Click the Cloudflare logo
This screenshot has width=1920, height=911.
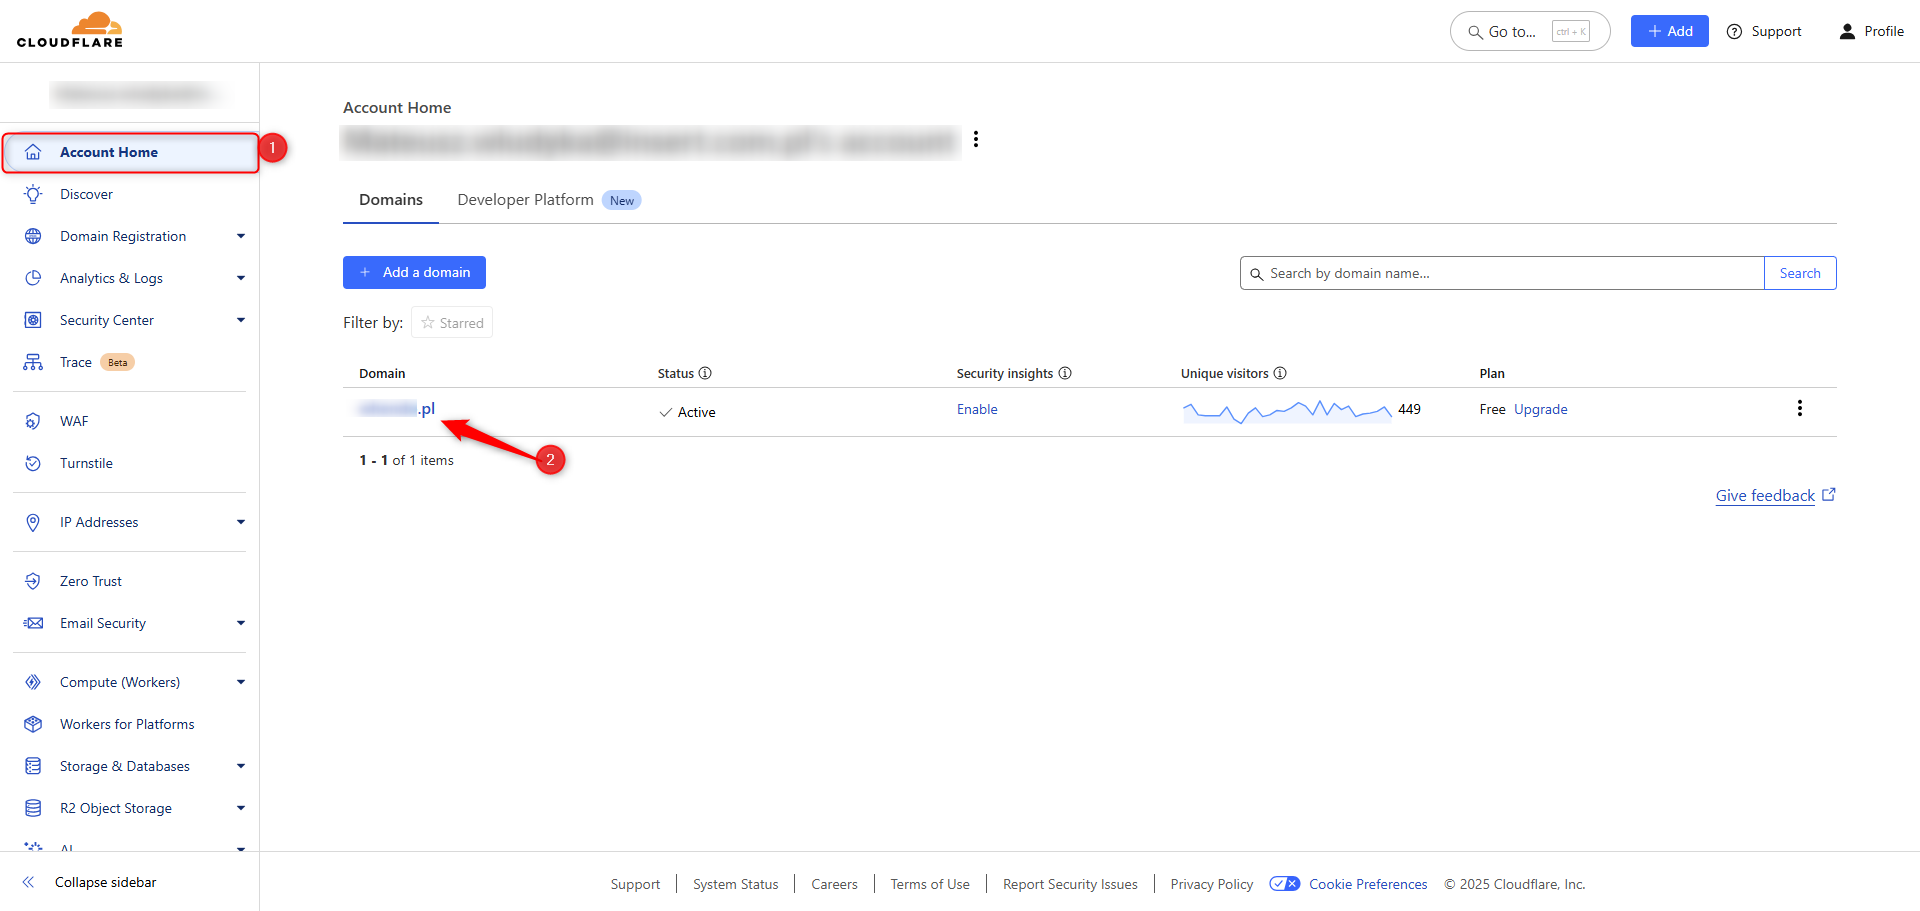pyautogui.click(x=70, y=30)
